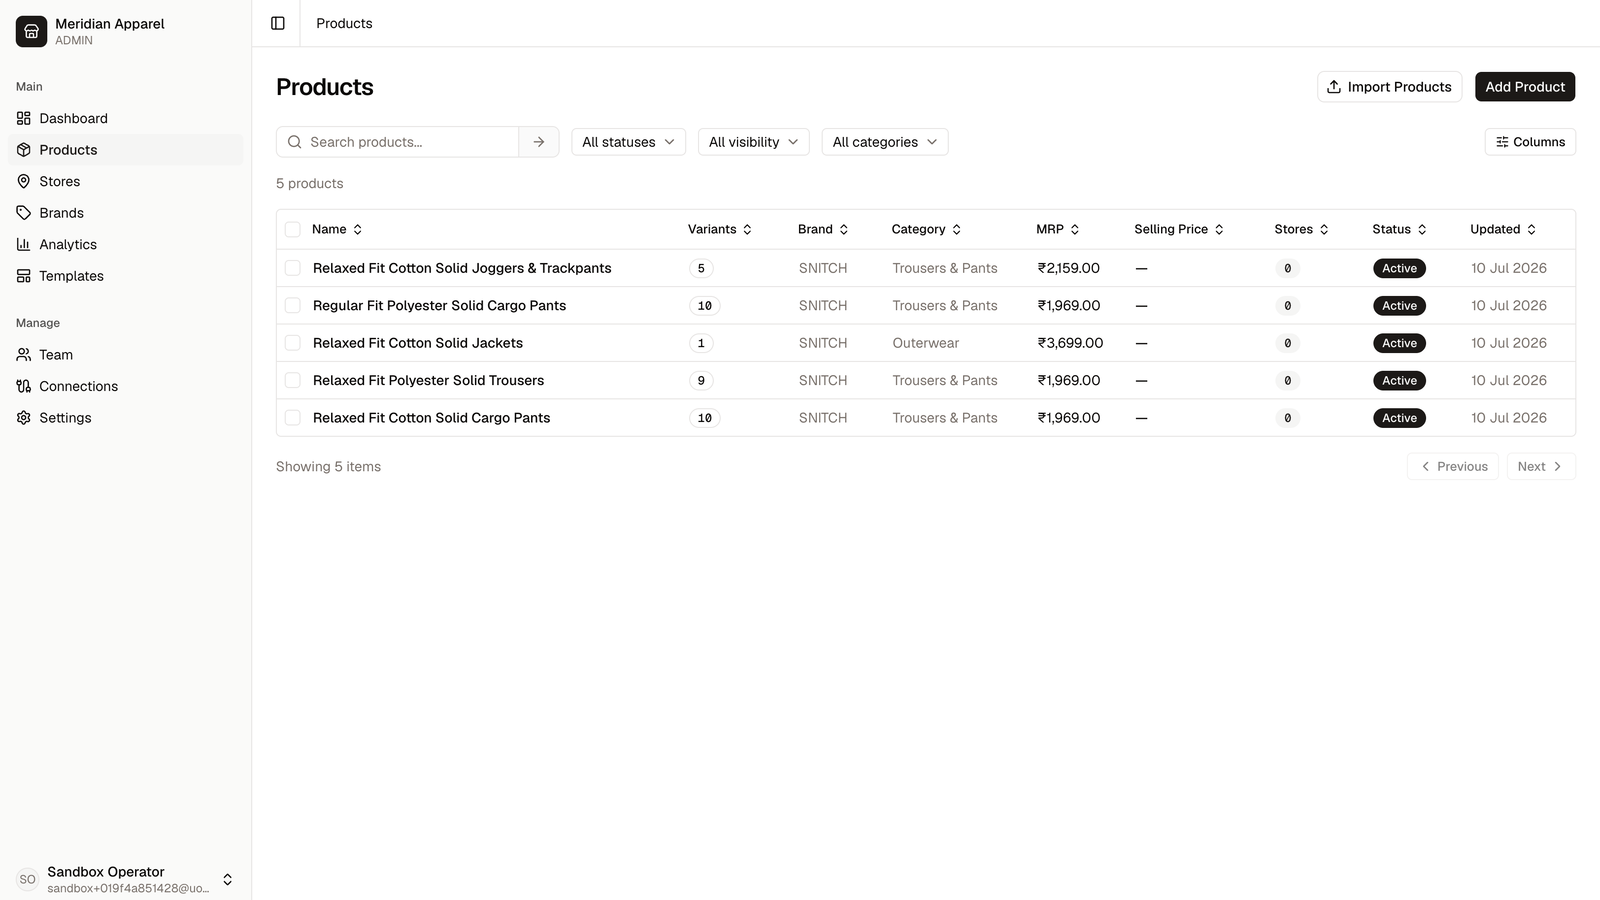Click the ₹3,699.00 MRP value

[1070, 343]
